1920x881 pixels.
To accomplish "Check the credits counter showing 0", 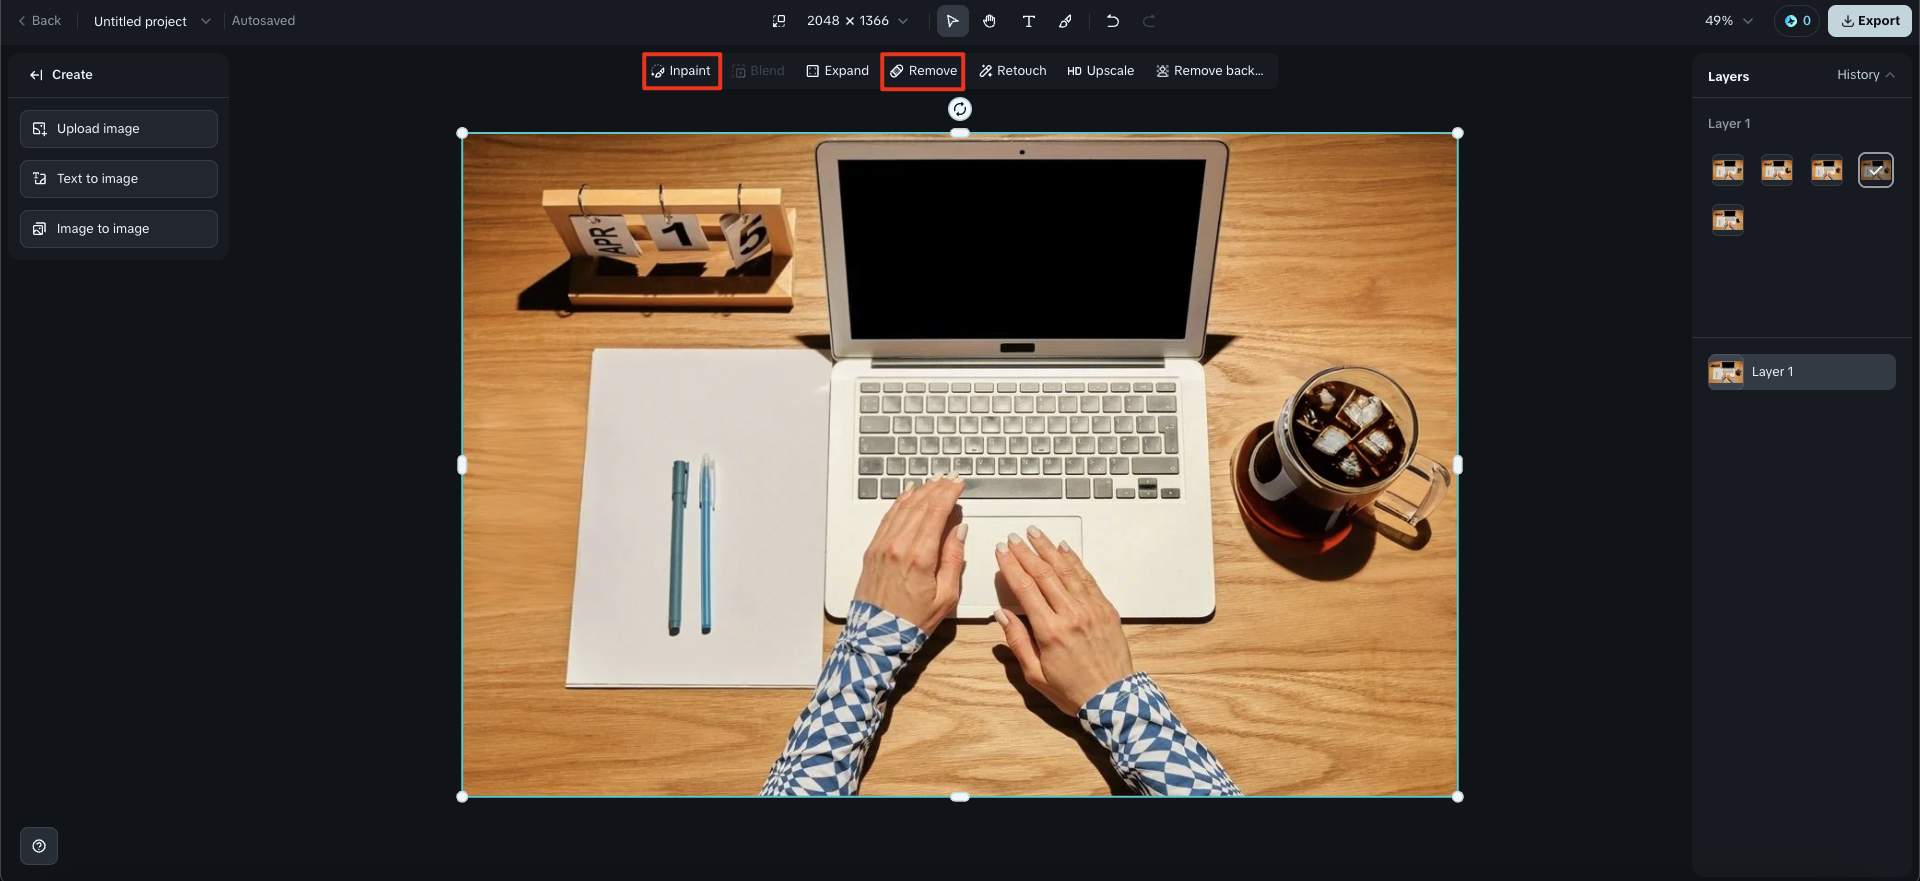I will [x=1797, y=21].
